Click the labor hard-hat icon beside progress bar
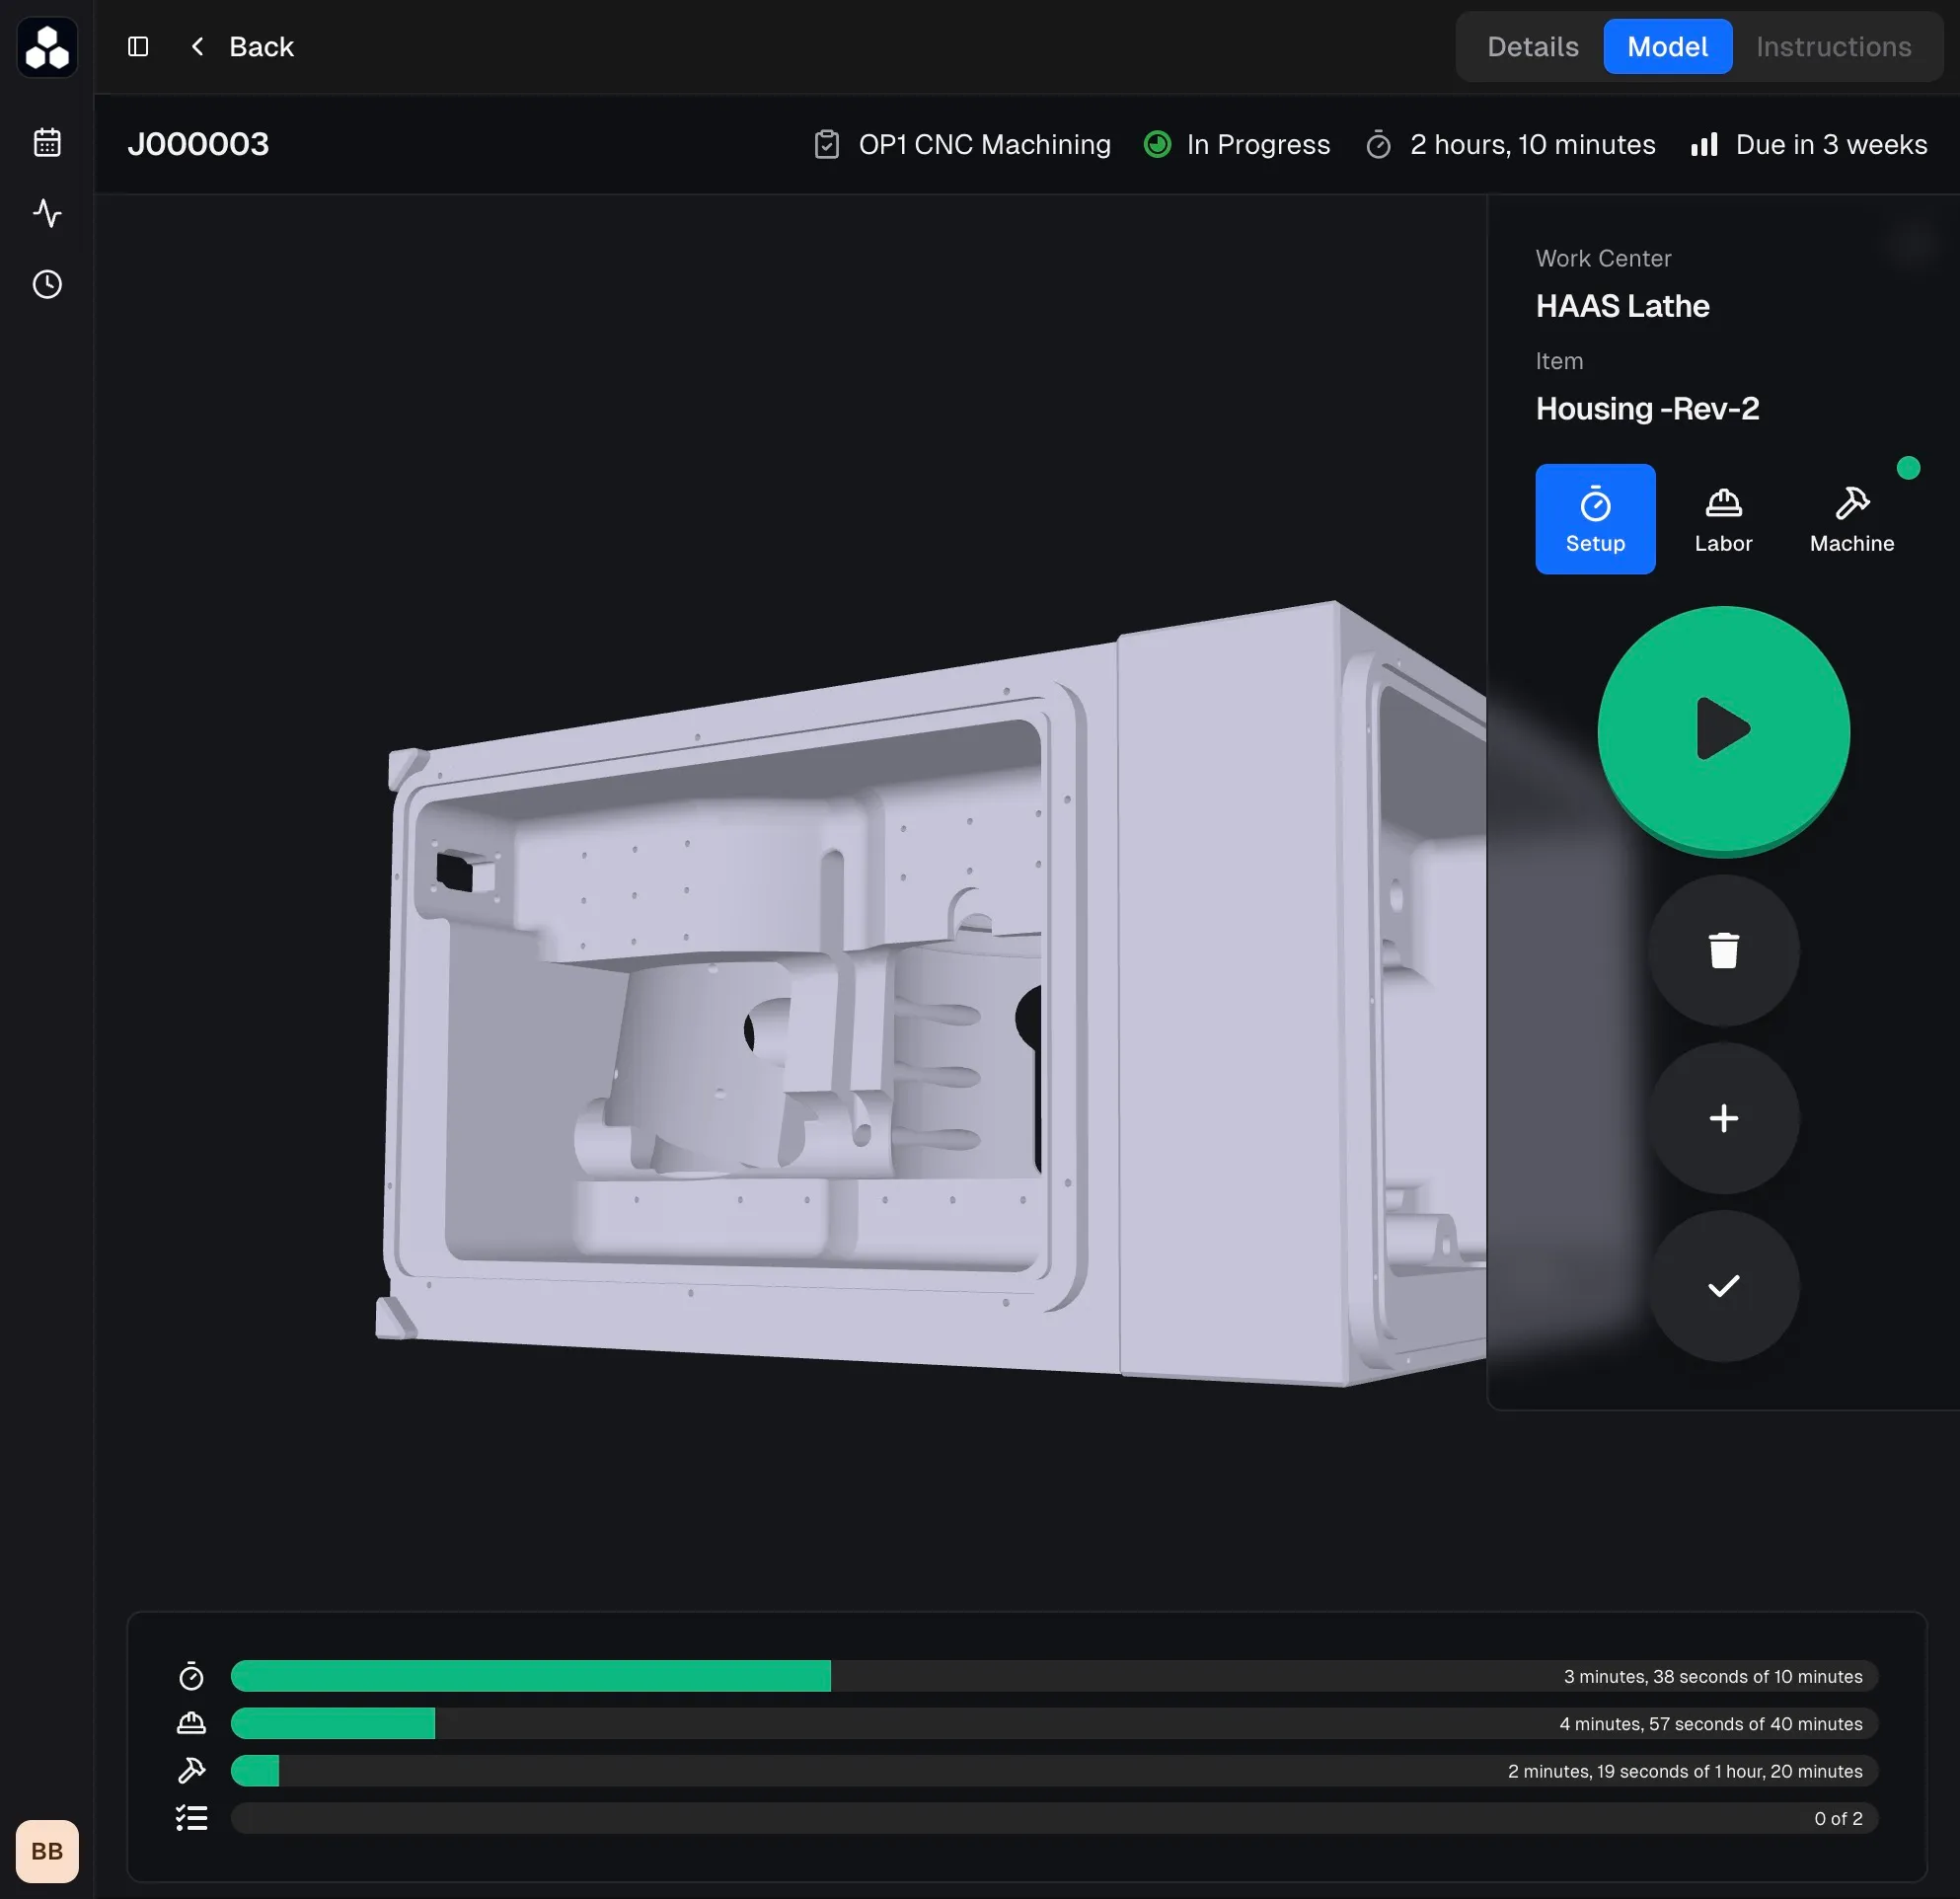 tap(191, 1723)
